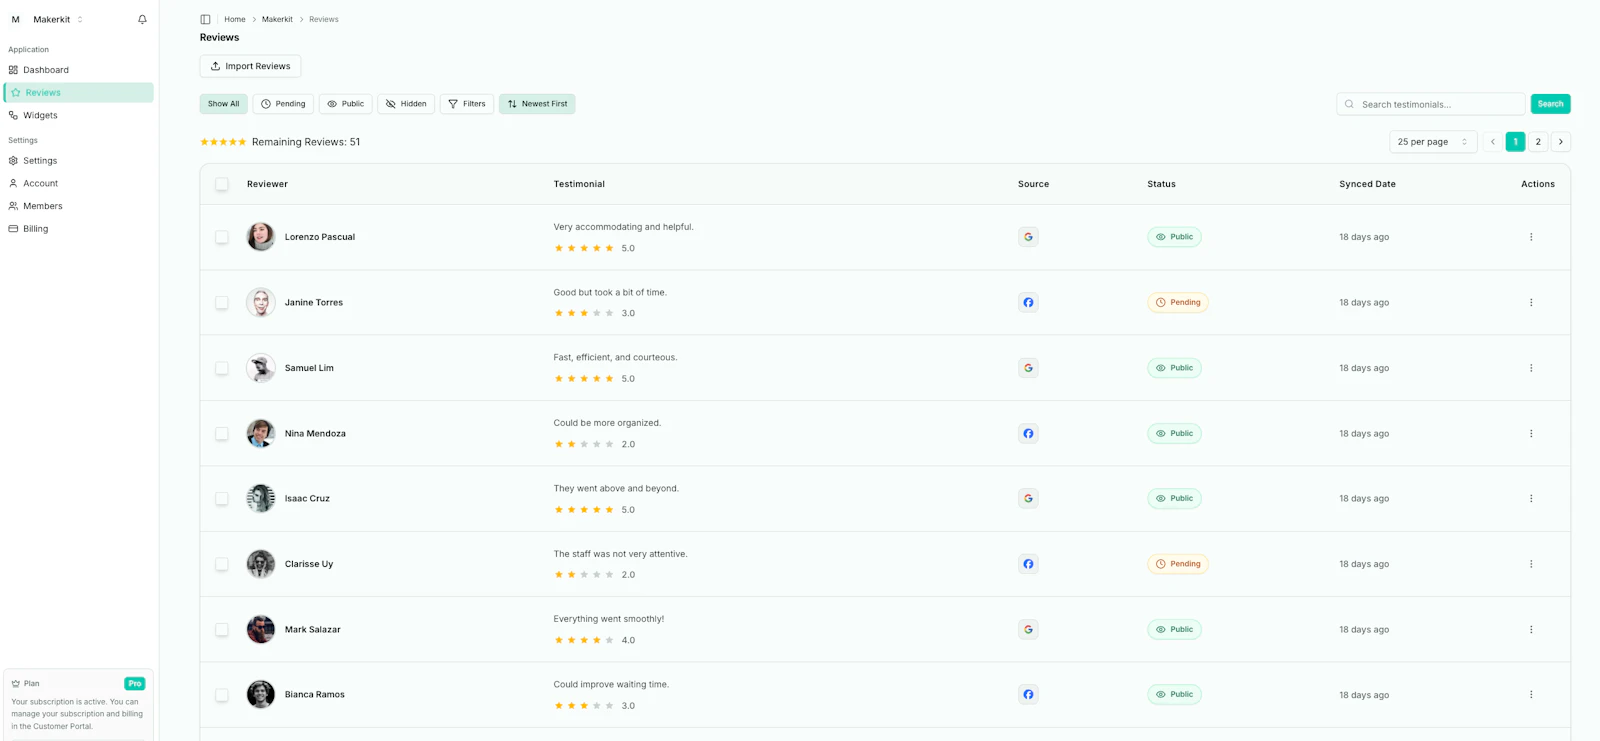
Task: Check the Nina Mendoza row checkbox
Action: (222, 433)
